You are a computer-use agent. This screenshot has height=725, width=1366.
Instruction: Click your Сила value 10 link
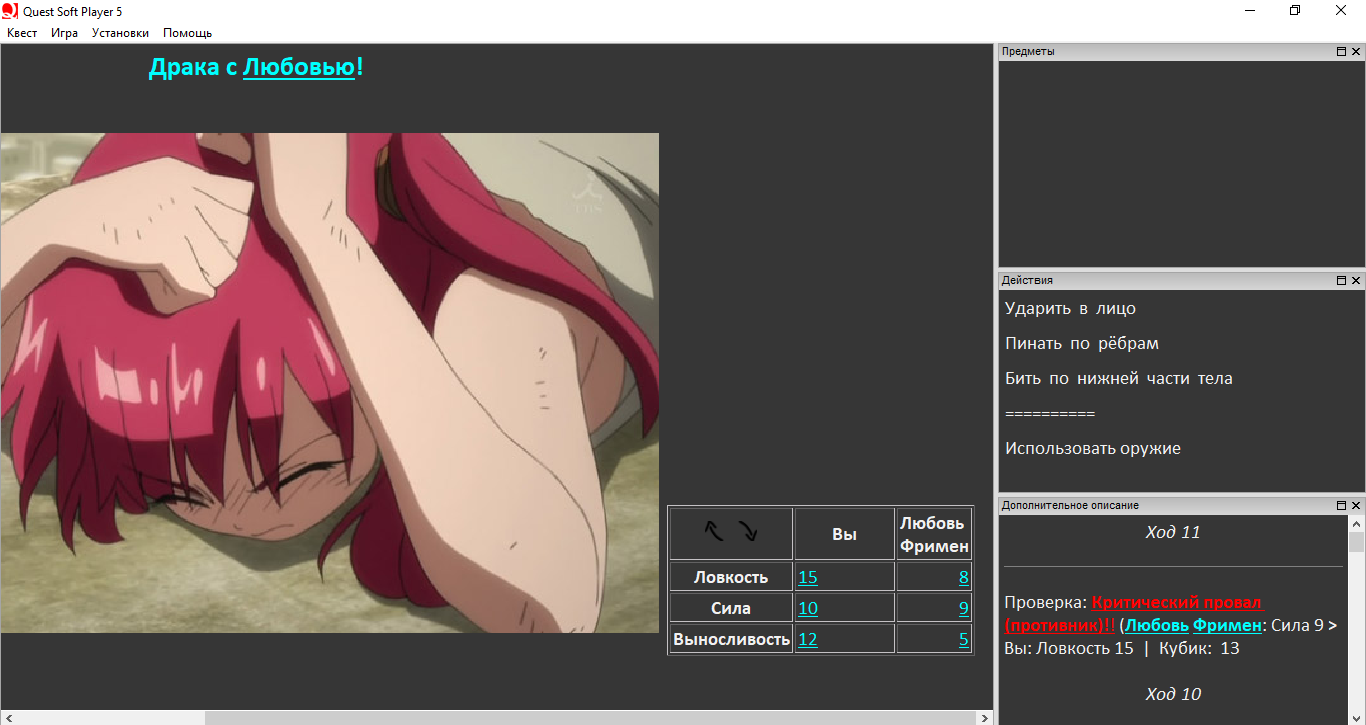808,608
